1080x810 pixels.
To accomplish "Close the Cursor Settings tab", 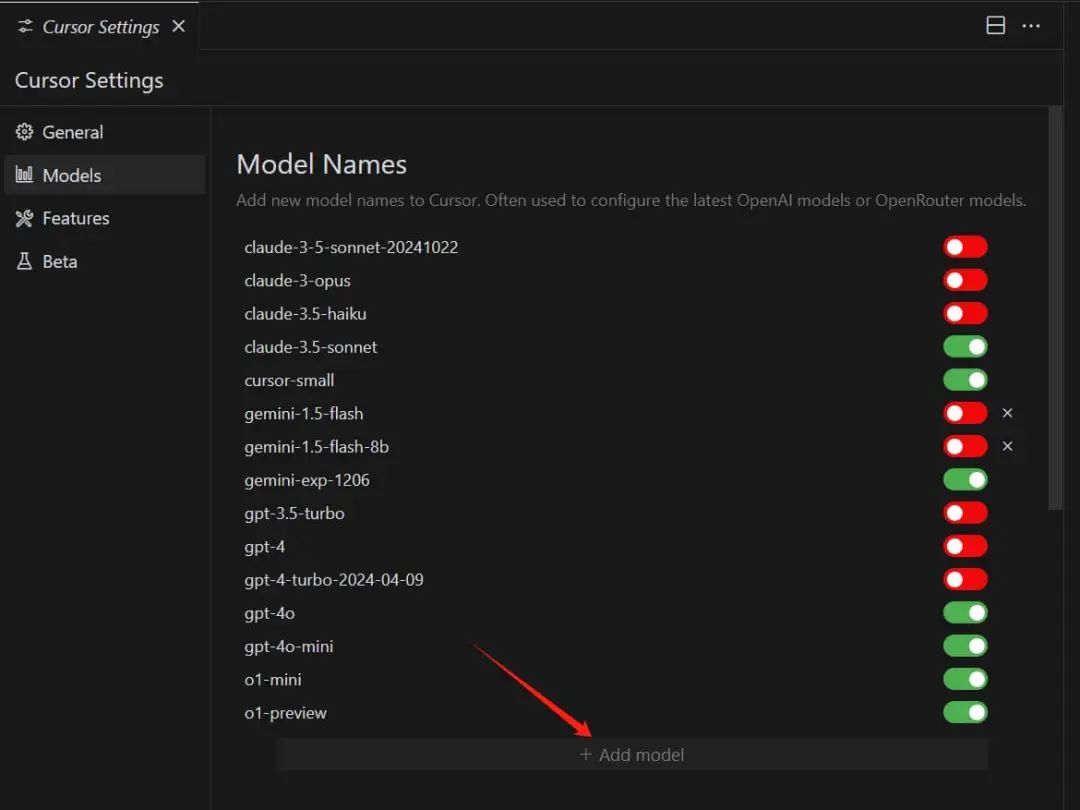I will click(x=178, y=26).
